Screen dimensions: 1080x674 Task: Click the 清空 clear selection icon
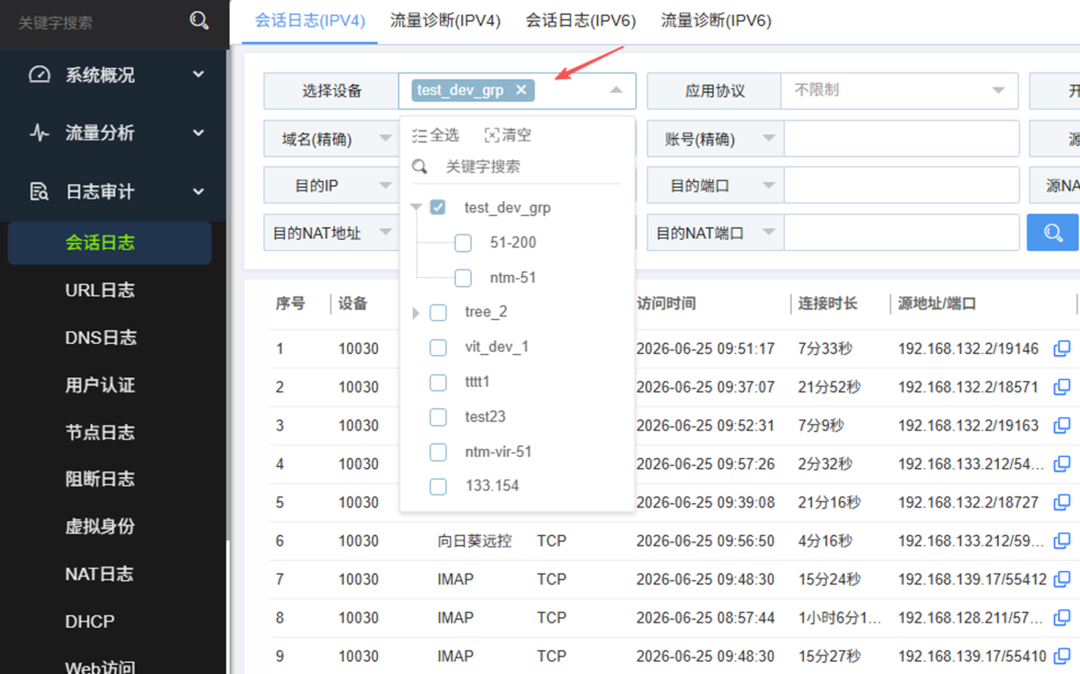pos(492,135)
